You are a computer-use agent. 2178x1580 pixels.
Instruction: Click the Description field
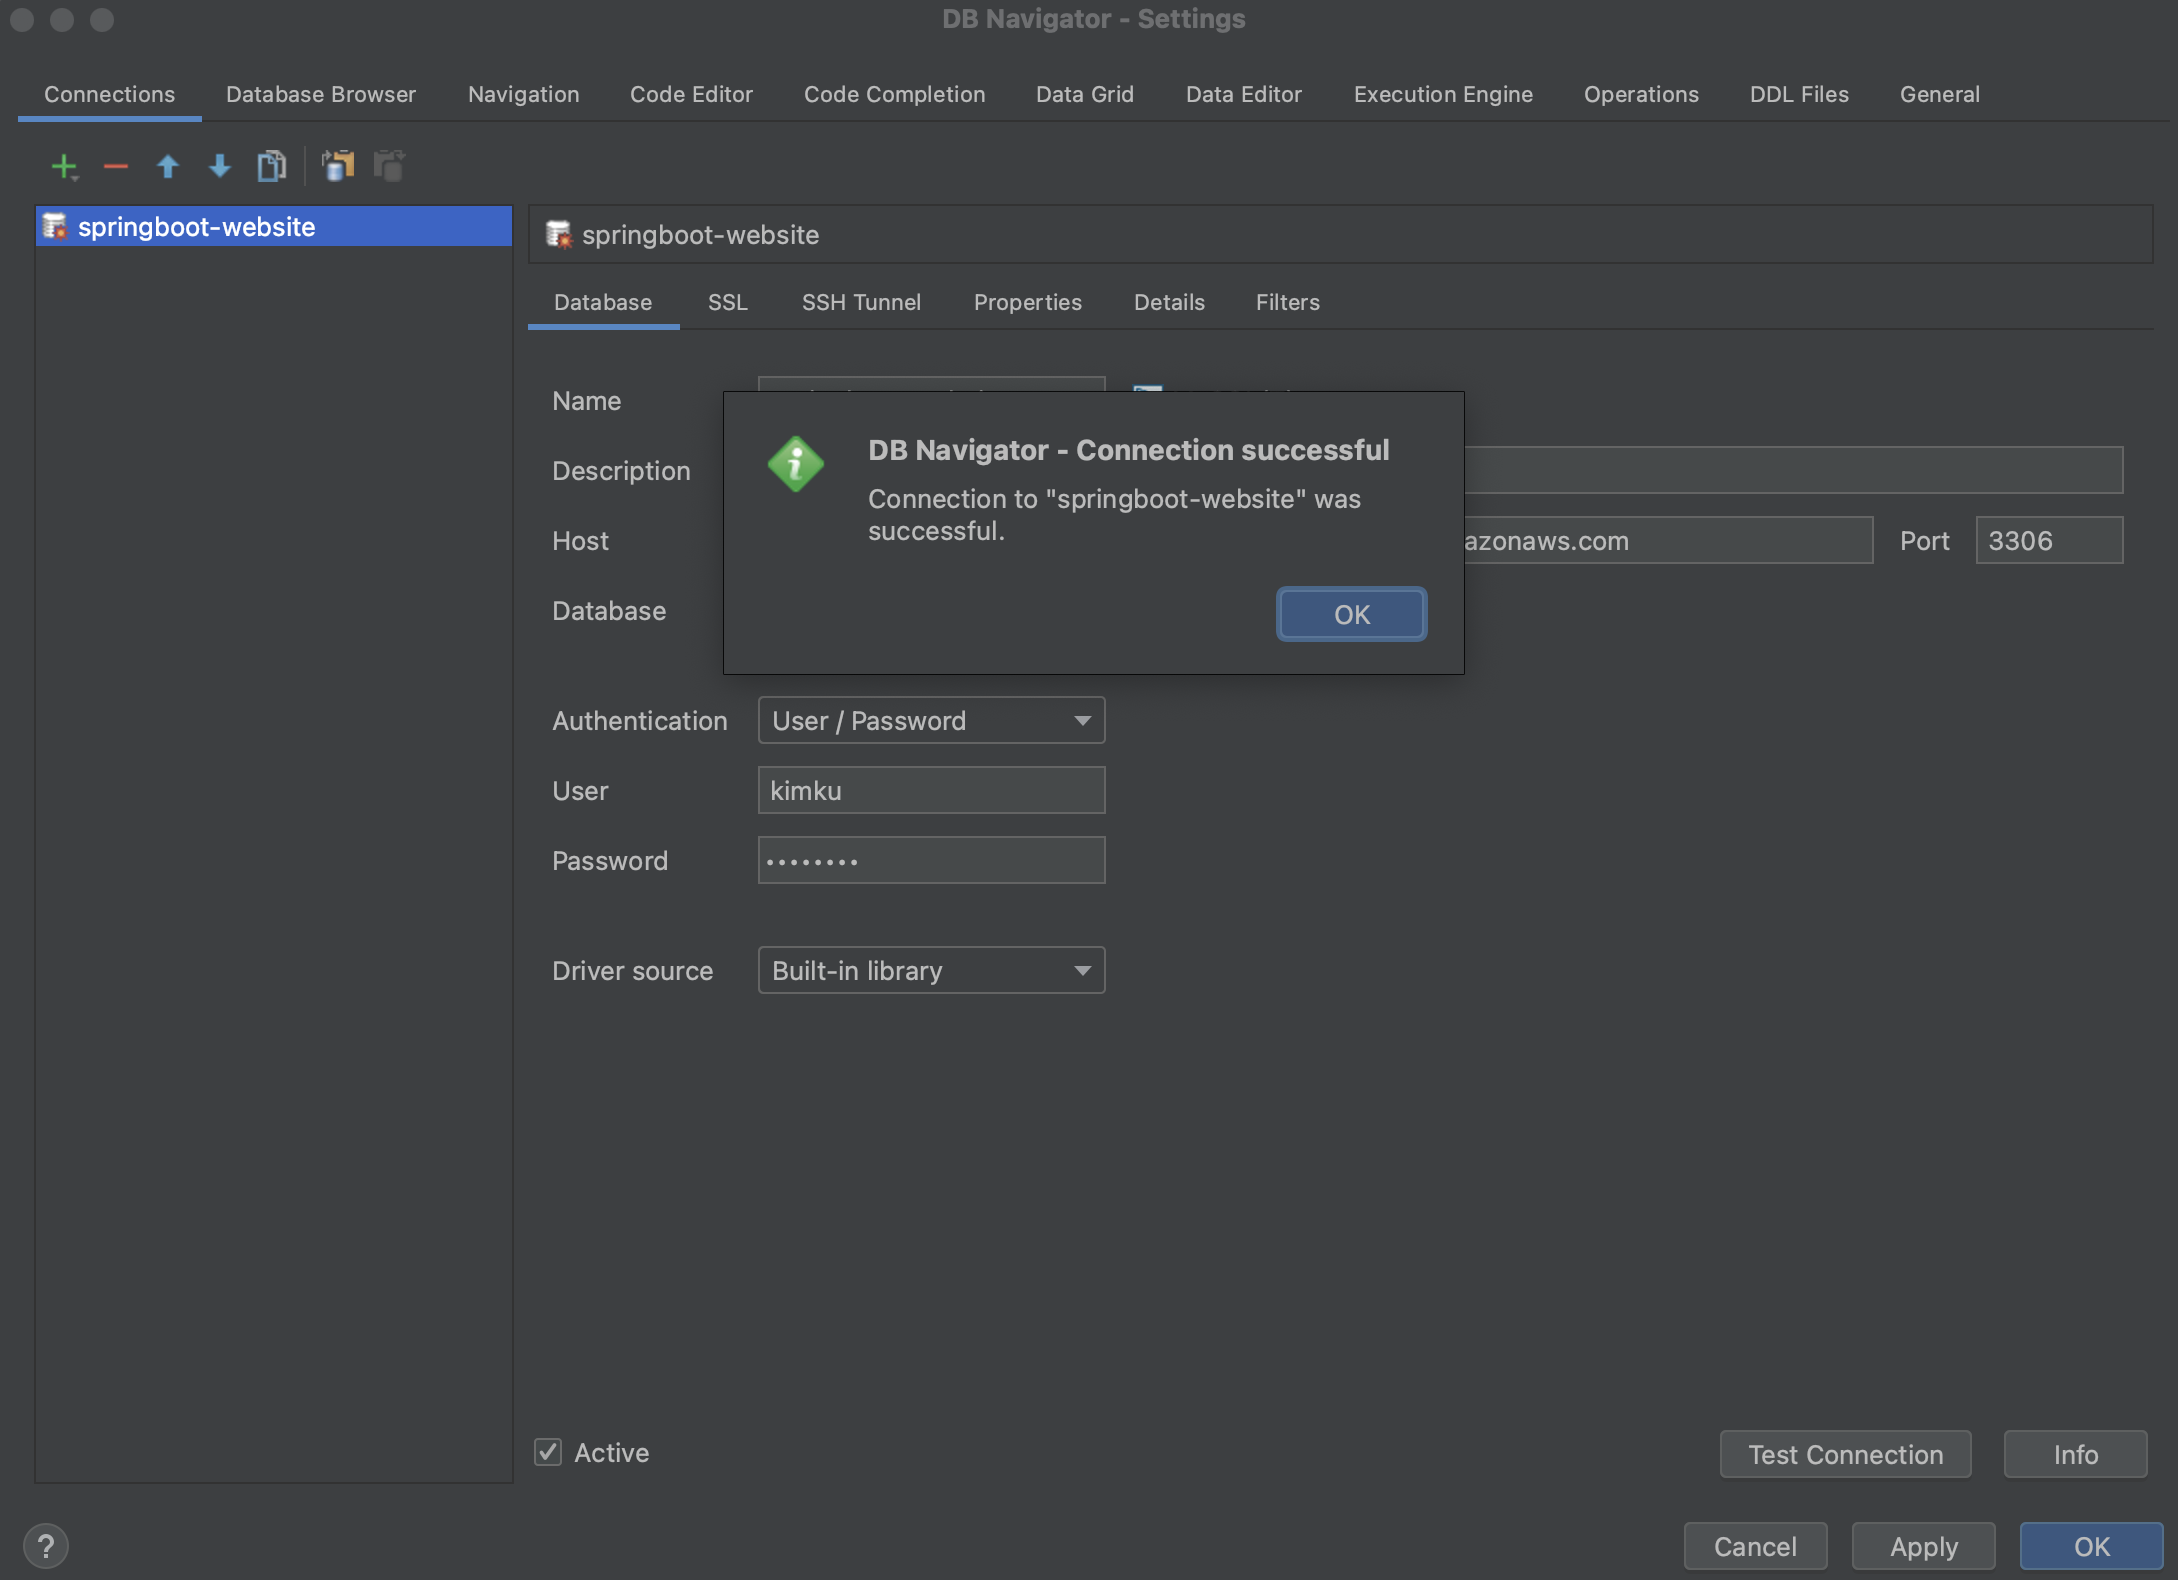coord(1793,470)
